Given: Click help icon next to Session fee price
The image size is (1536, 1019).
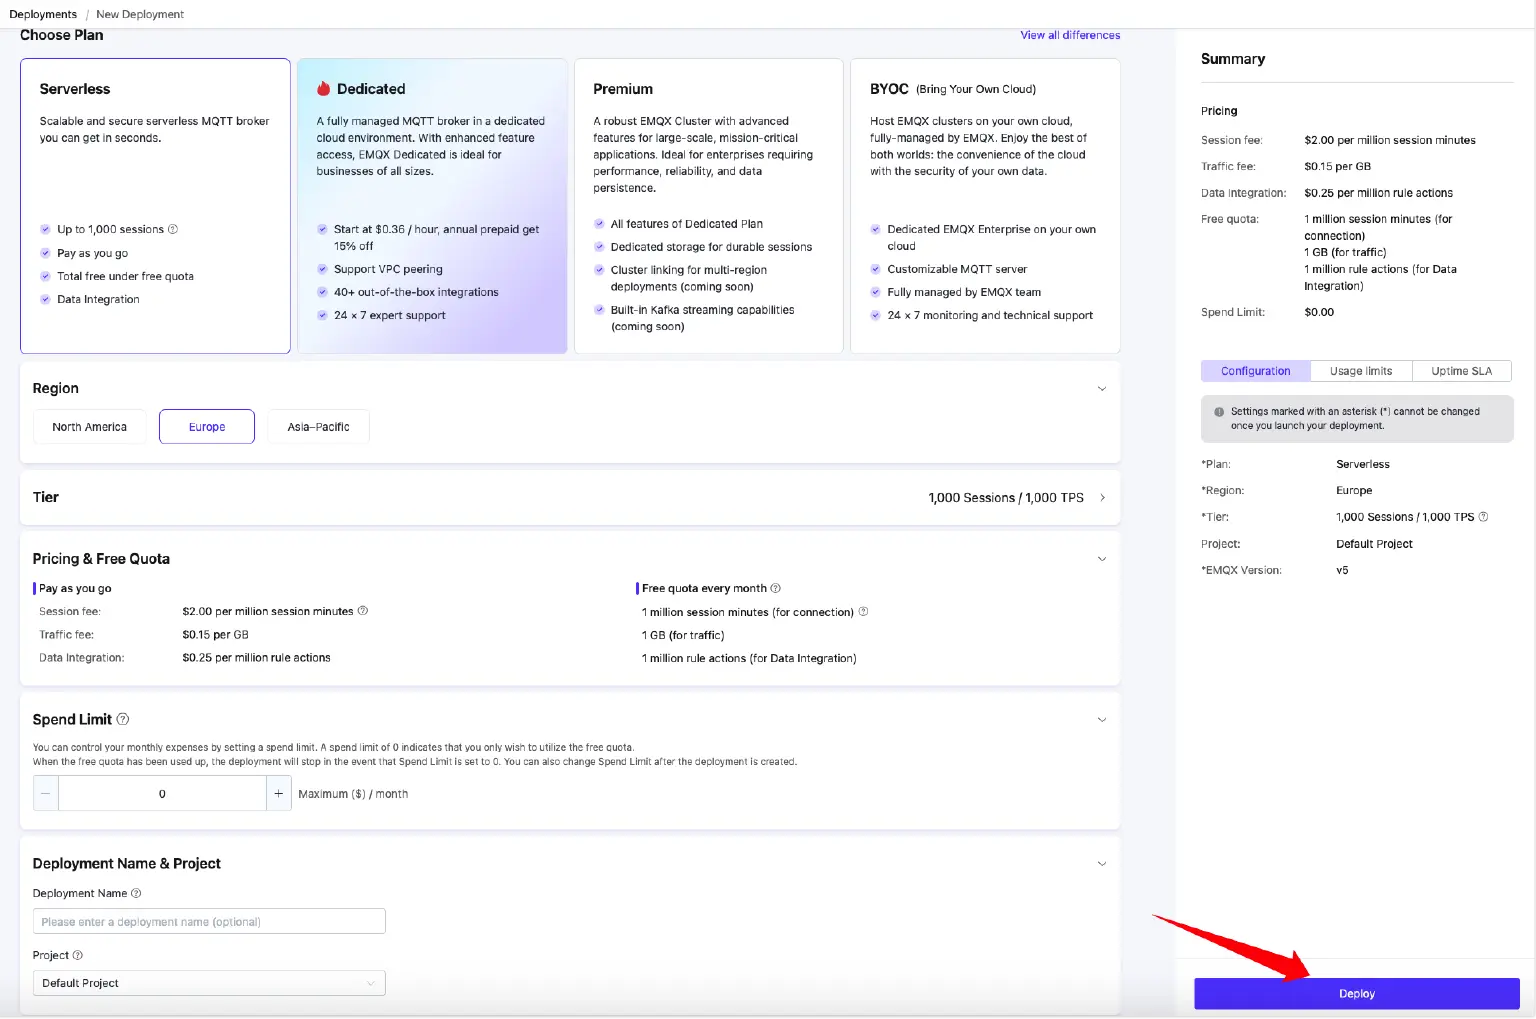Looking at the screenshot, I should [363, 611].
